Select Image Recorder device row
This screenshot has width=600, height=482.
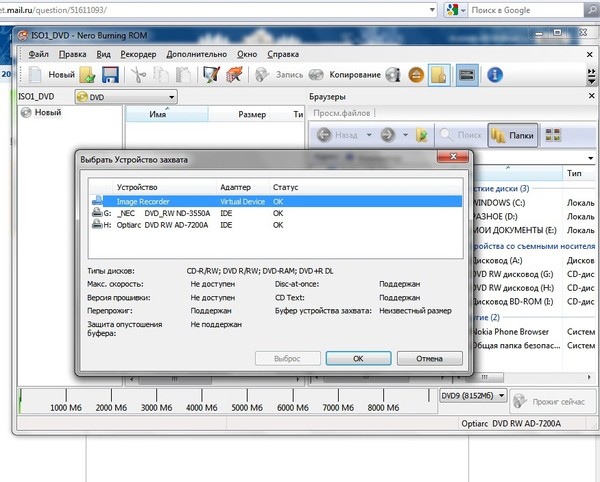(x=276, y=201)
